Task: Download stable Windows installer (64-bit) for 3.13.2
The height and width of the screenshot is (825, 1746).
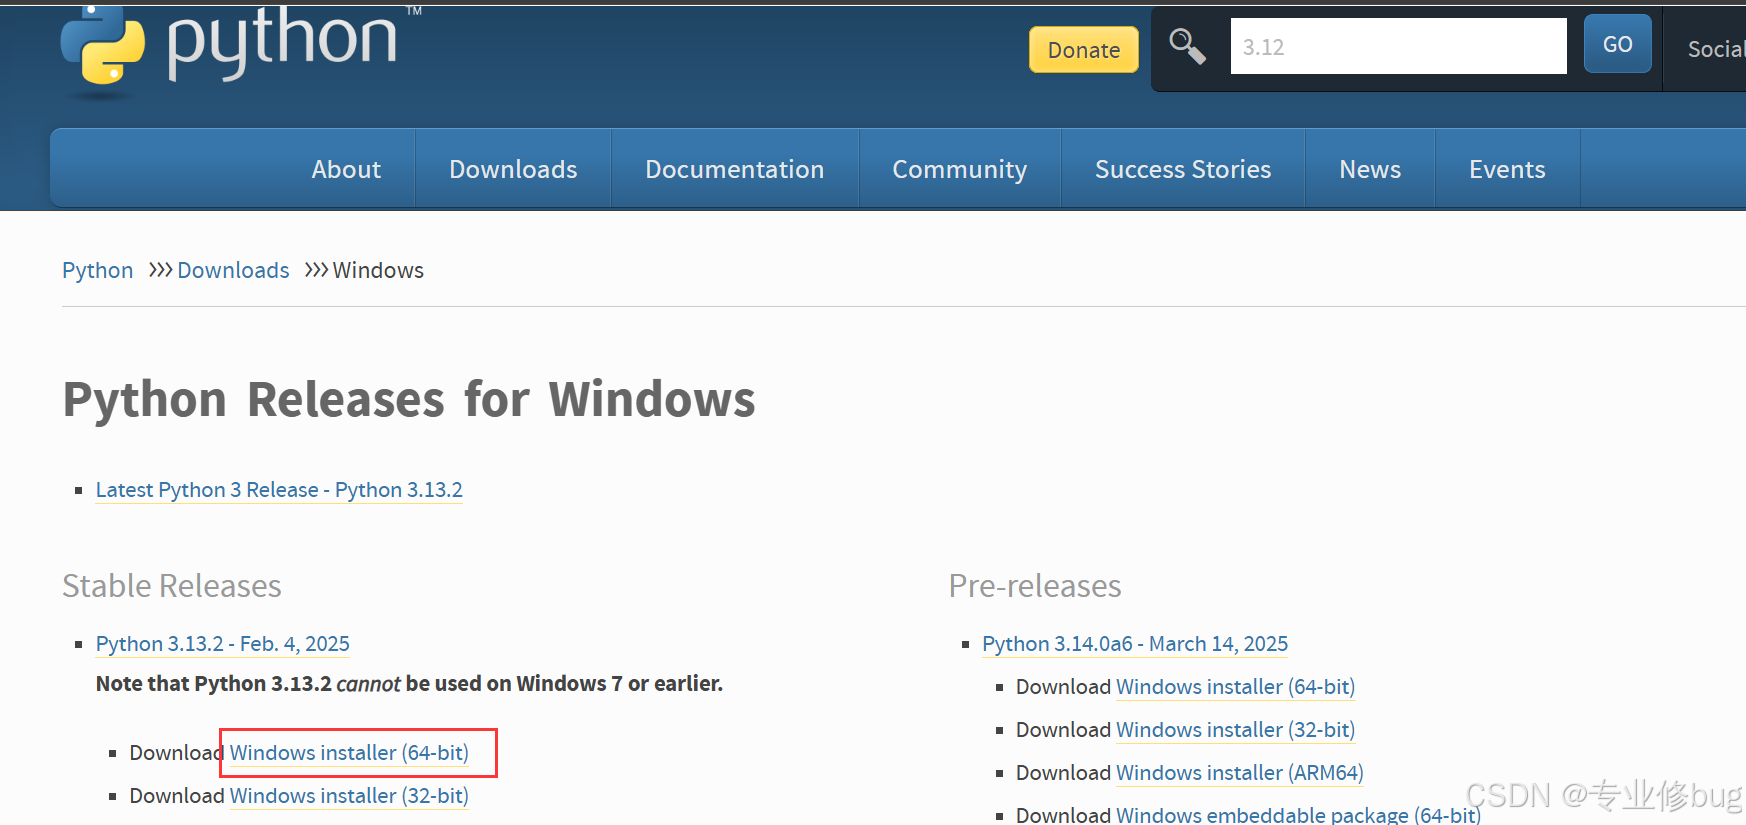Action: (349, 753)
